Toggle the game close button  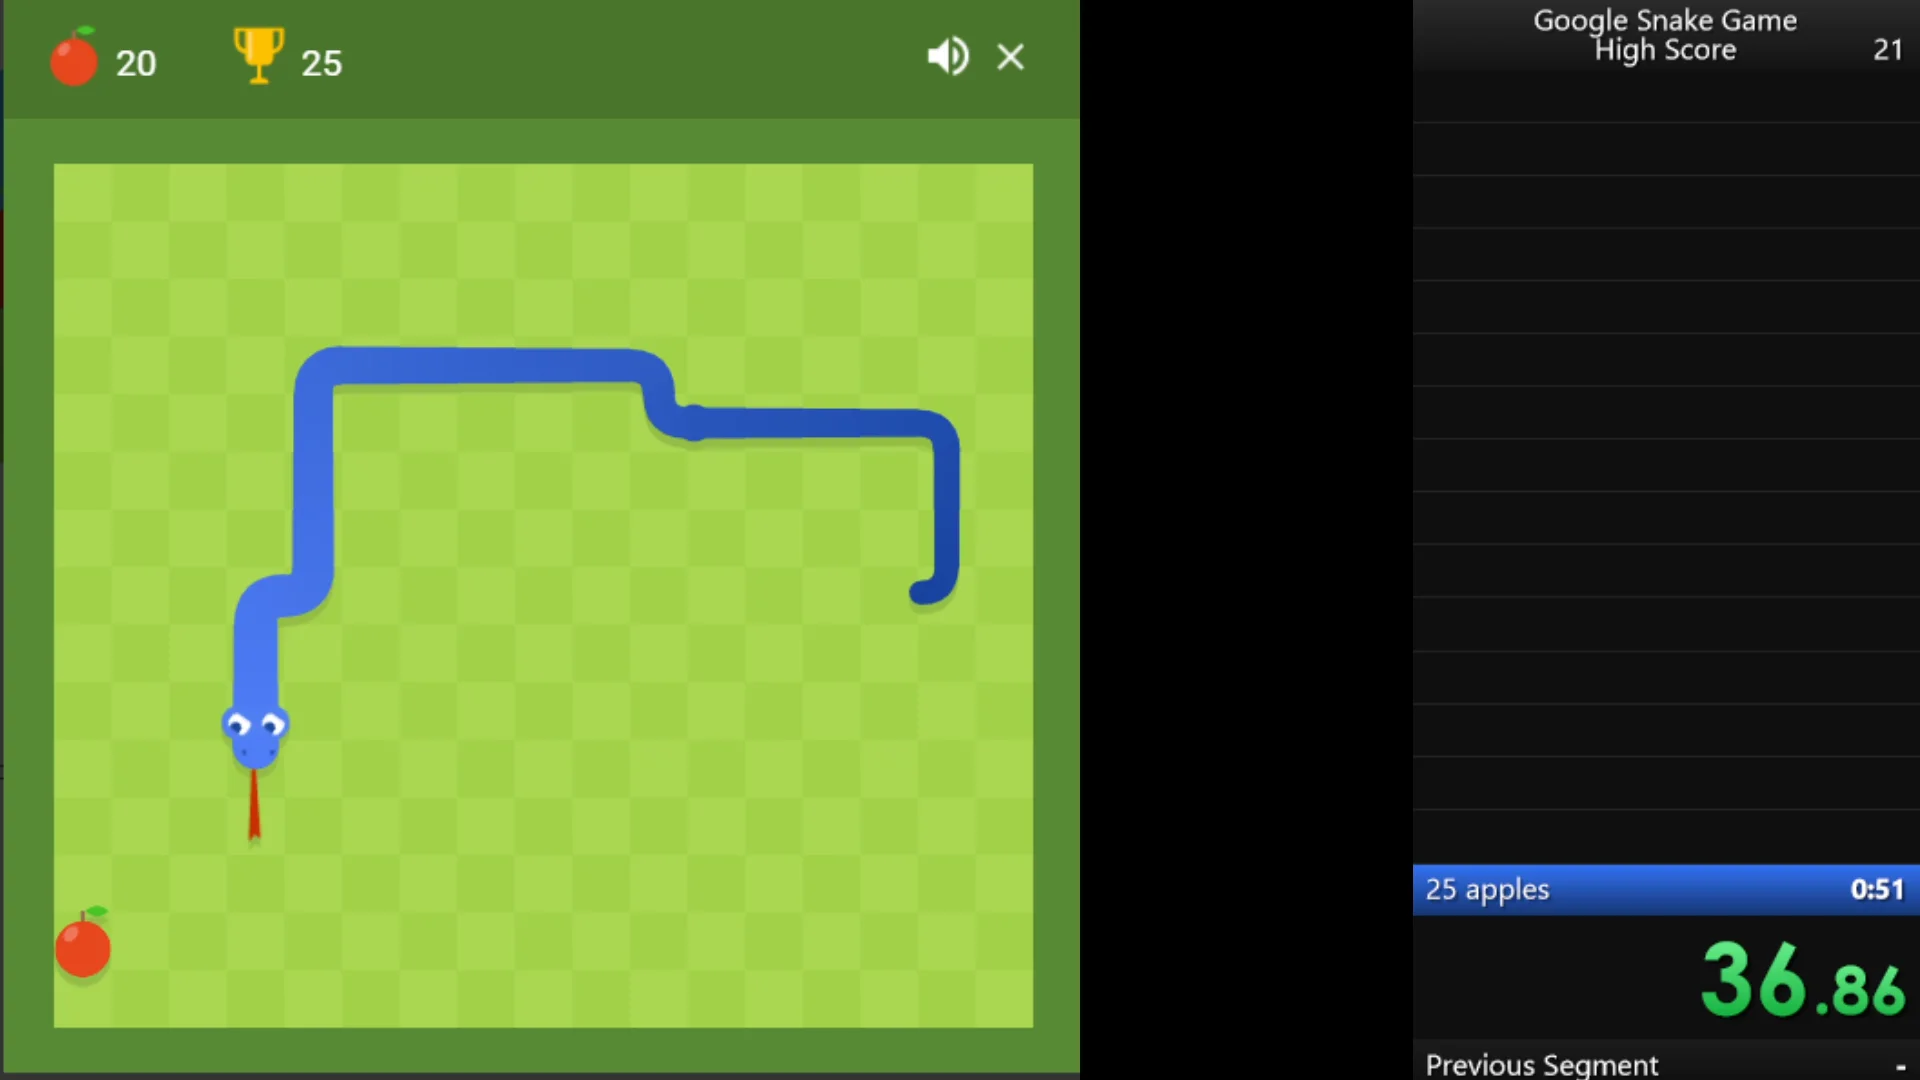coord(1009,55)
